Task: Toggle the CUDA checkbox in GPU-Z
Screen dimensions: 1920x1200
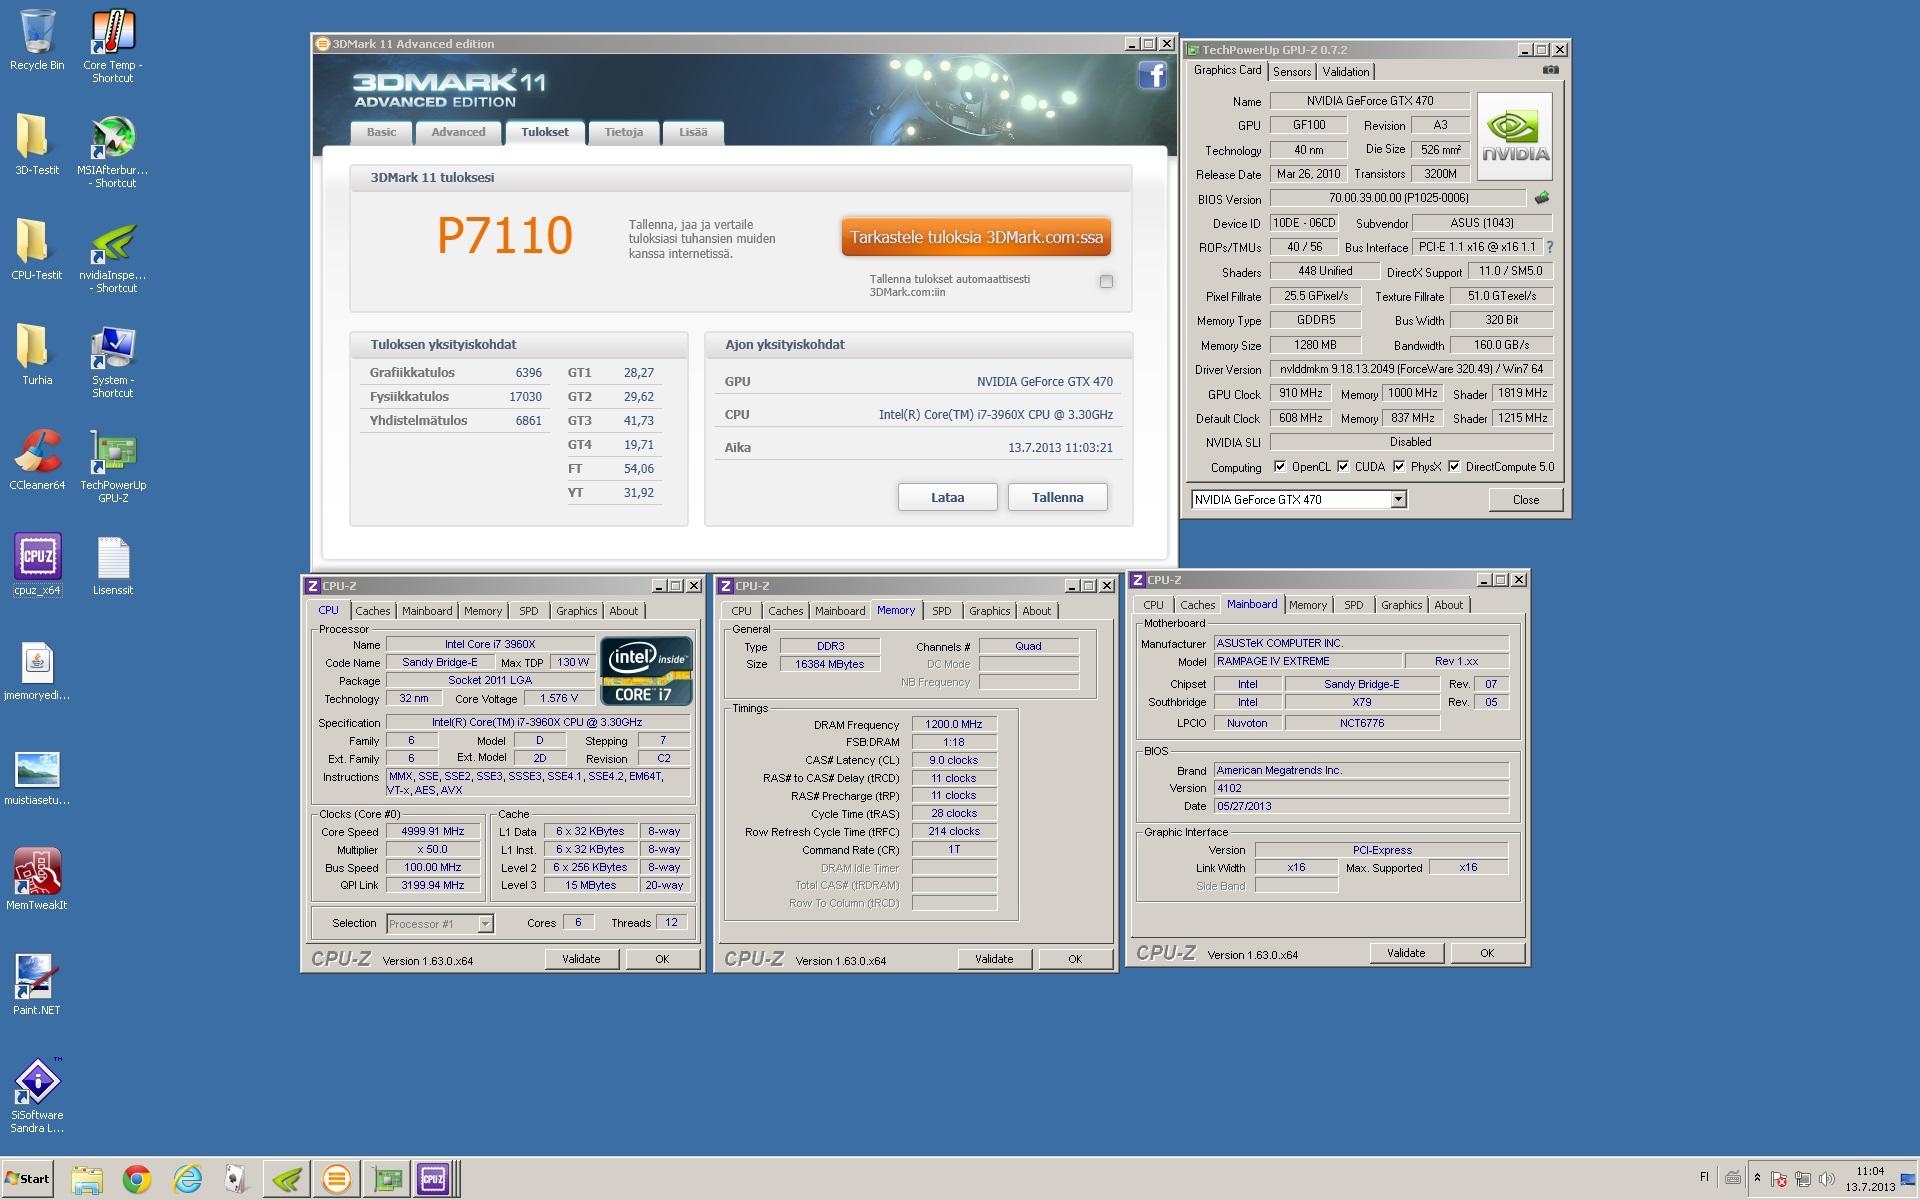Action: (x=1343, y=466)
